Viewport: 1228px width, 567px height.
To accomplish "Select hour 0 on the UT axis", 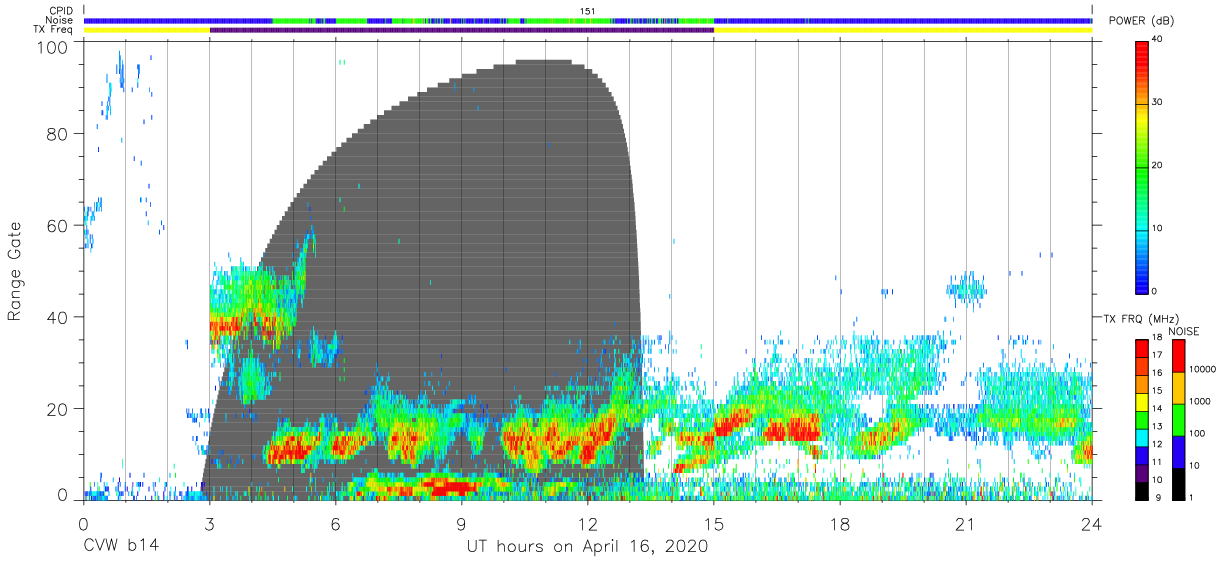I will click(82, 522).
